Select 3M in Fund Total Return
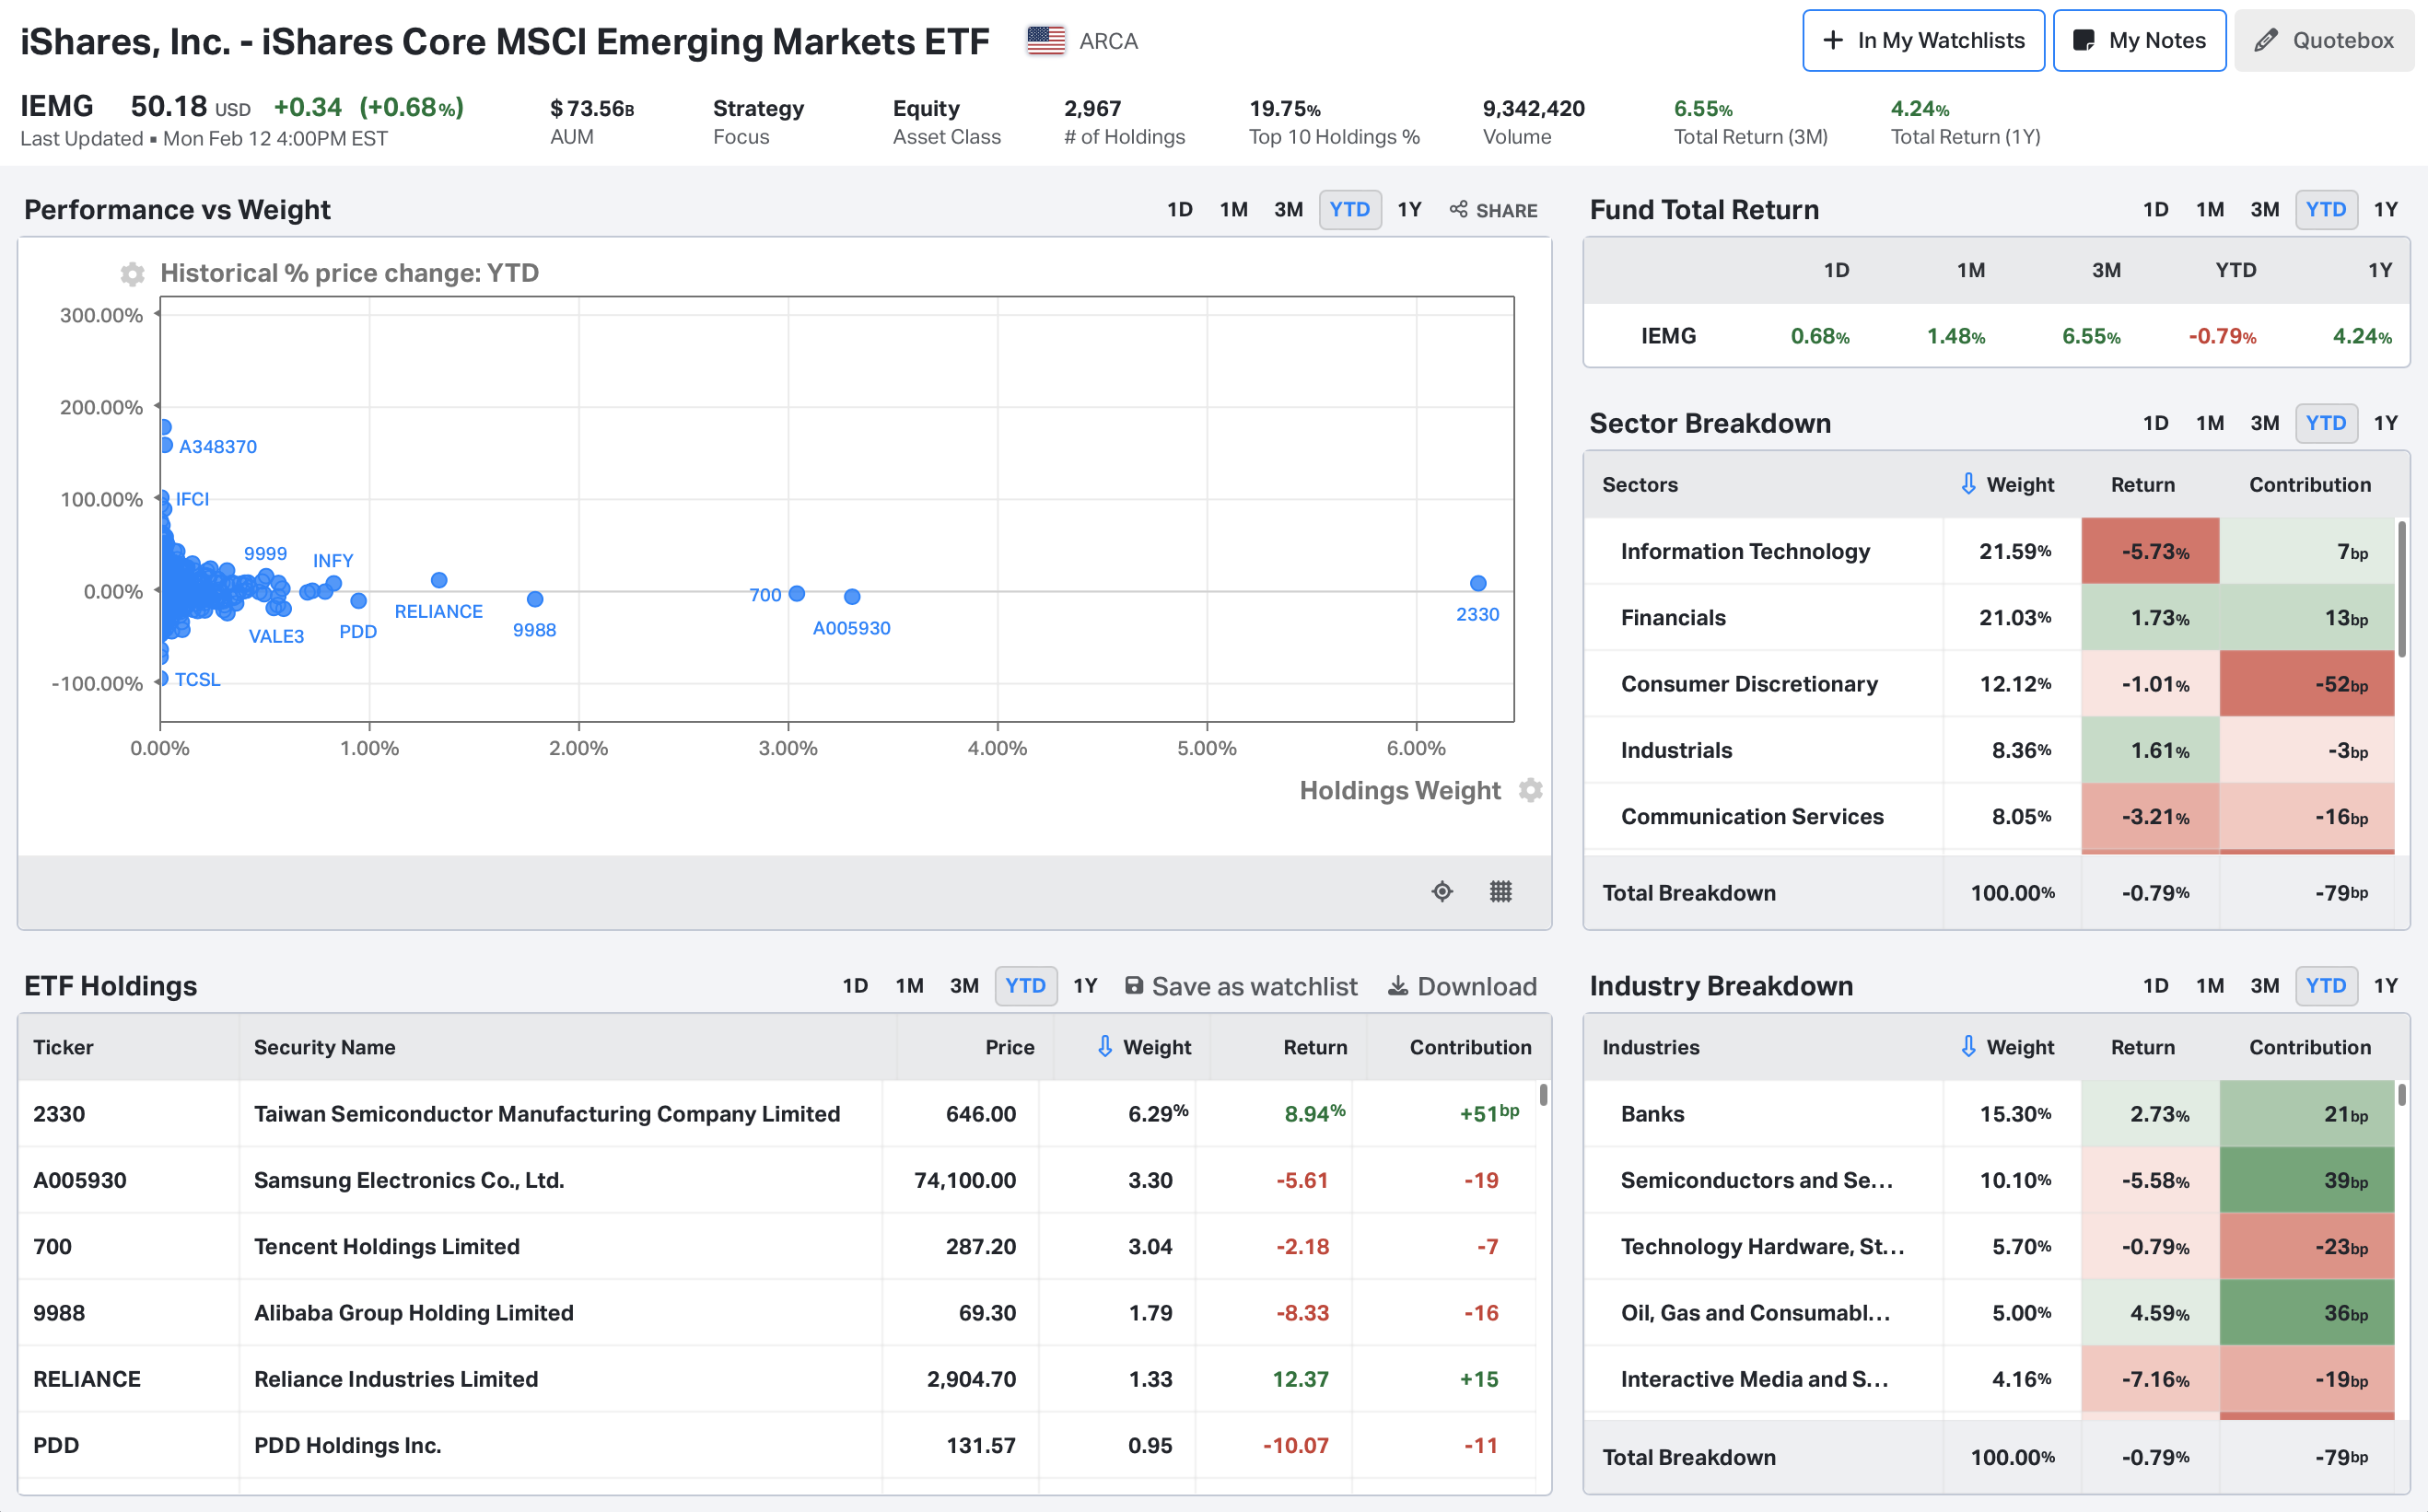Image resolution: width=2428 pixels, height=1512 pixels. [x=2265, y=210]
